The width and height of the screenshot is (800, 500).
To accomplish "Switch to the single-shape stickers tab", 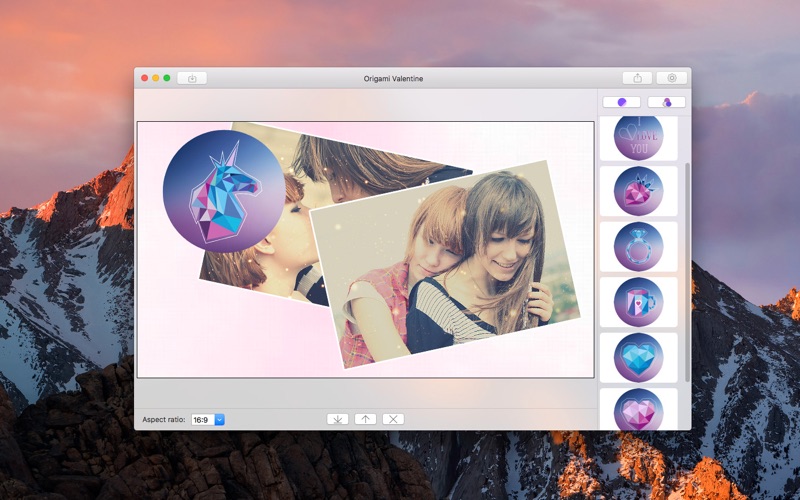I will coord(621,102).
